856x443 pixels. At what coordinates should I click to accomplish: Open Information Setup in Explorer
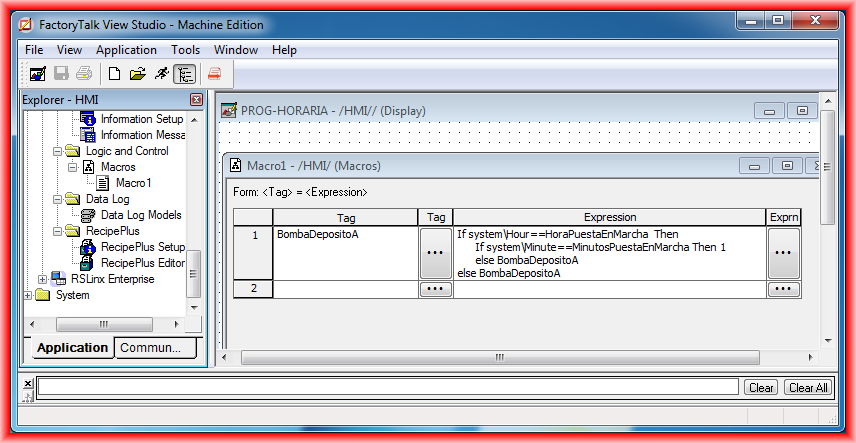141,119
